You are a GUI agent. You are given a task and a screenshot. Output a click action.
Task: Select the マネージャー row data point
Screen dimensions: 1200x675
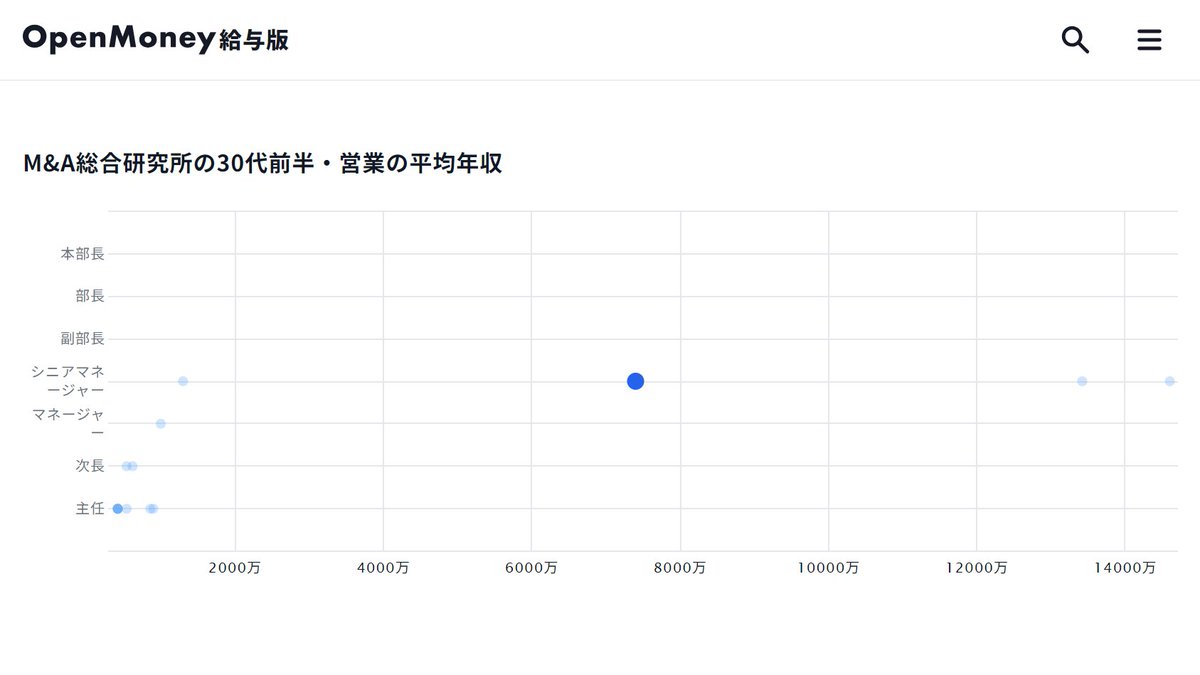click(x=160, y=424)
